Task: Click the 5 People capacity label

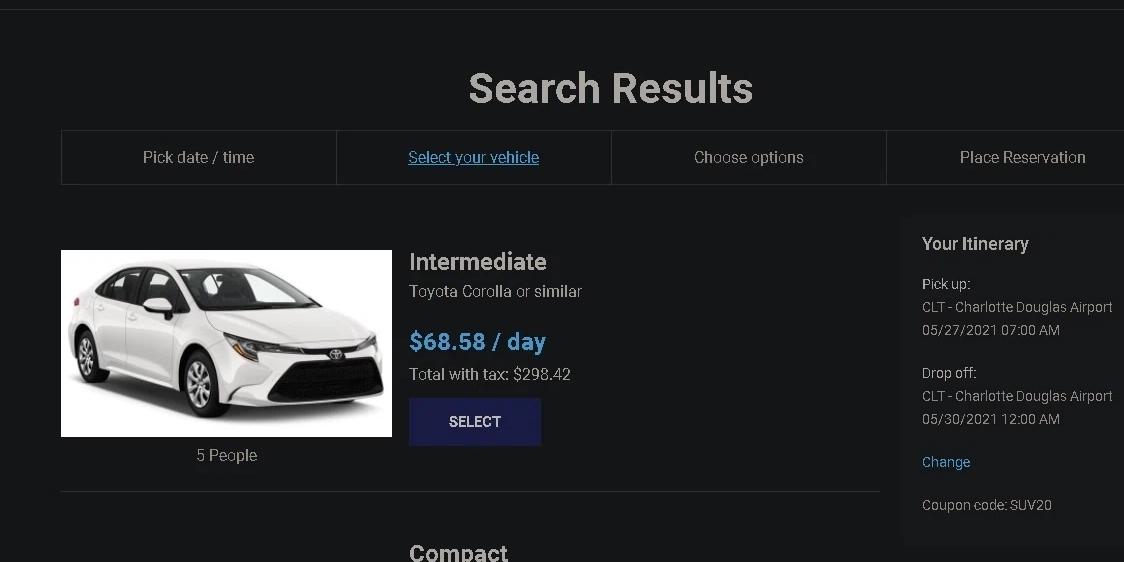Action: pos(227,455)
